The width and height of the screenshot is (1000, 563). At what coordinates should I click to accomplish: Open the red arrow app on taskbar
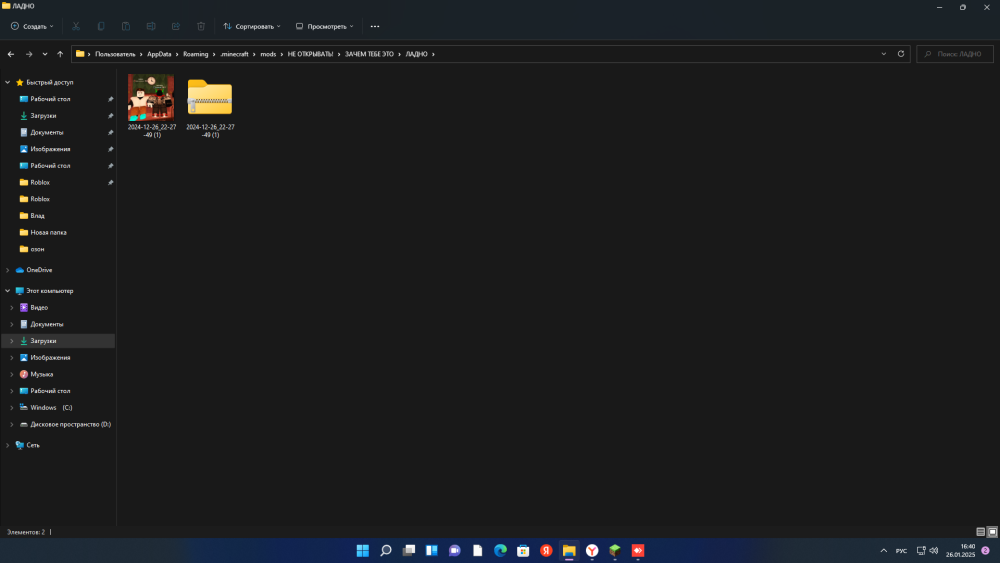[x=638, y=550]
